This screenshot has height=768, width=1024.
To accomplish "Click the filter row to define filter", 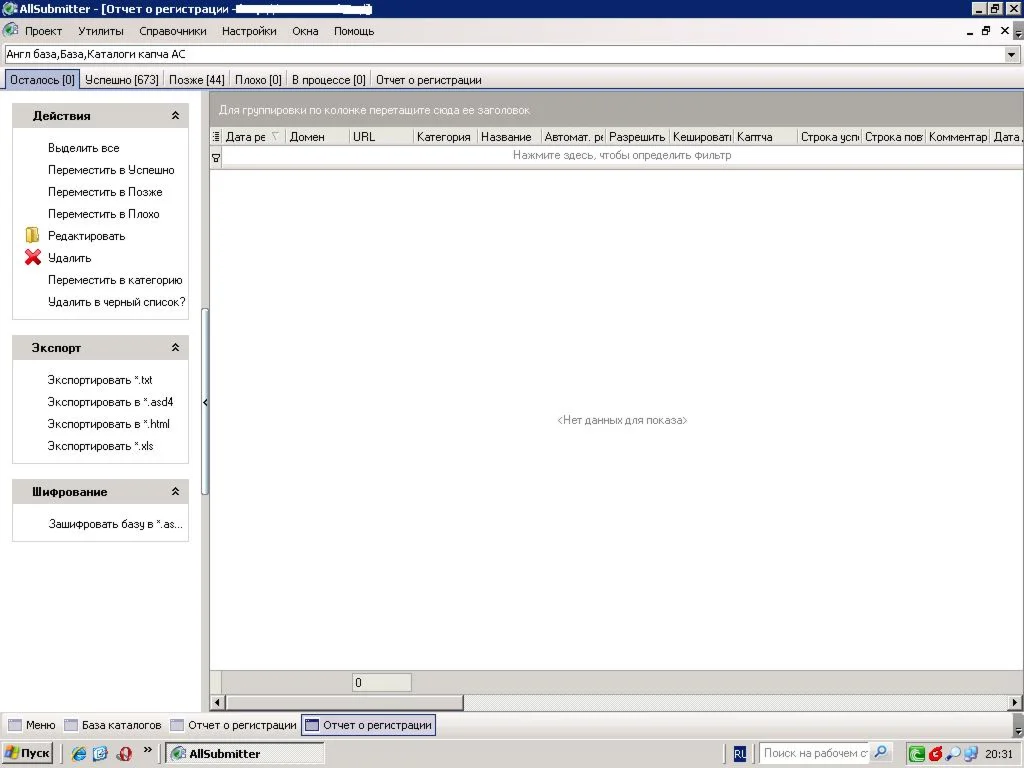I will point(622,155).
